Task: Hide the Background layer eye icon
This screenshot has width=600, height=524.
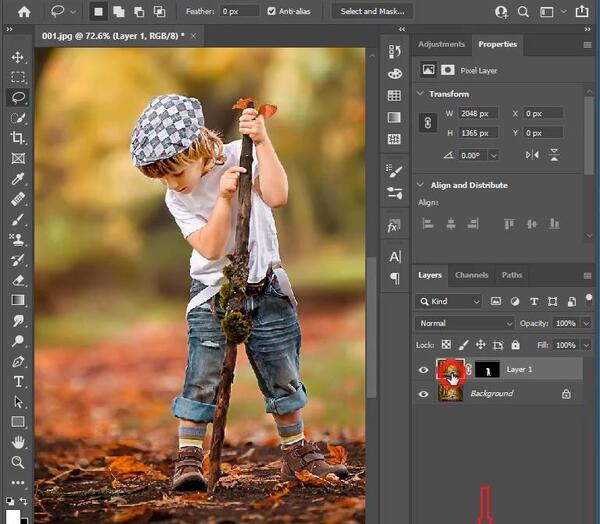Action: (x=423, y=394)
